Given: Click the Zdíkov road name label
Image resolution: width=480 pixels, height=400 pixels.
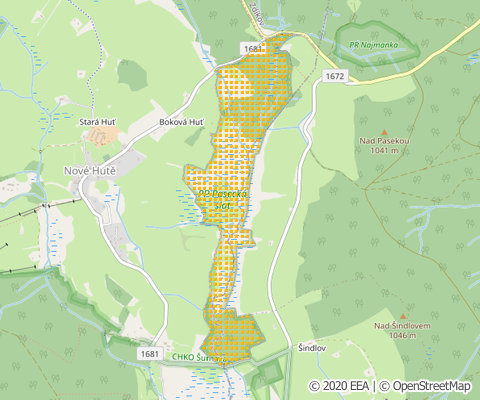Looking at the screenshot, I should pyautogui.click(x=256, y=14).
